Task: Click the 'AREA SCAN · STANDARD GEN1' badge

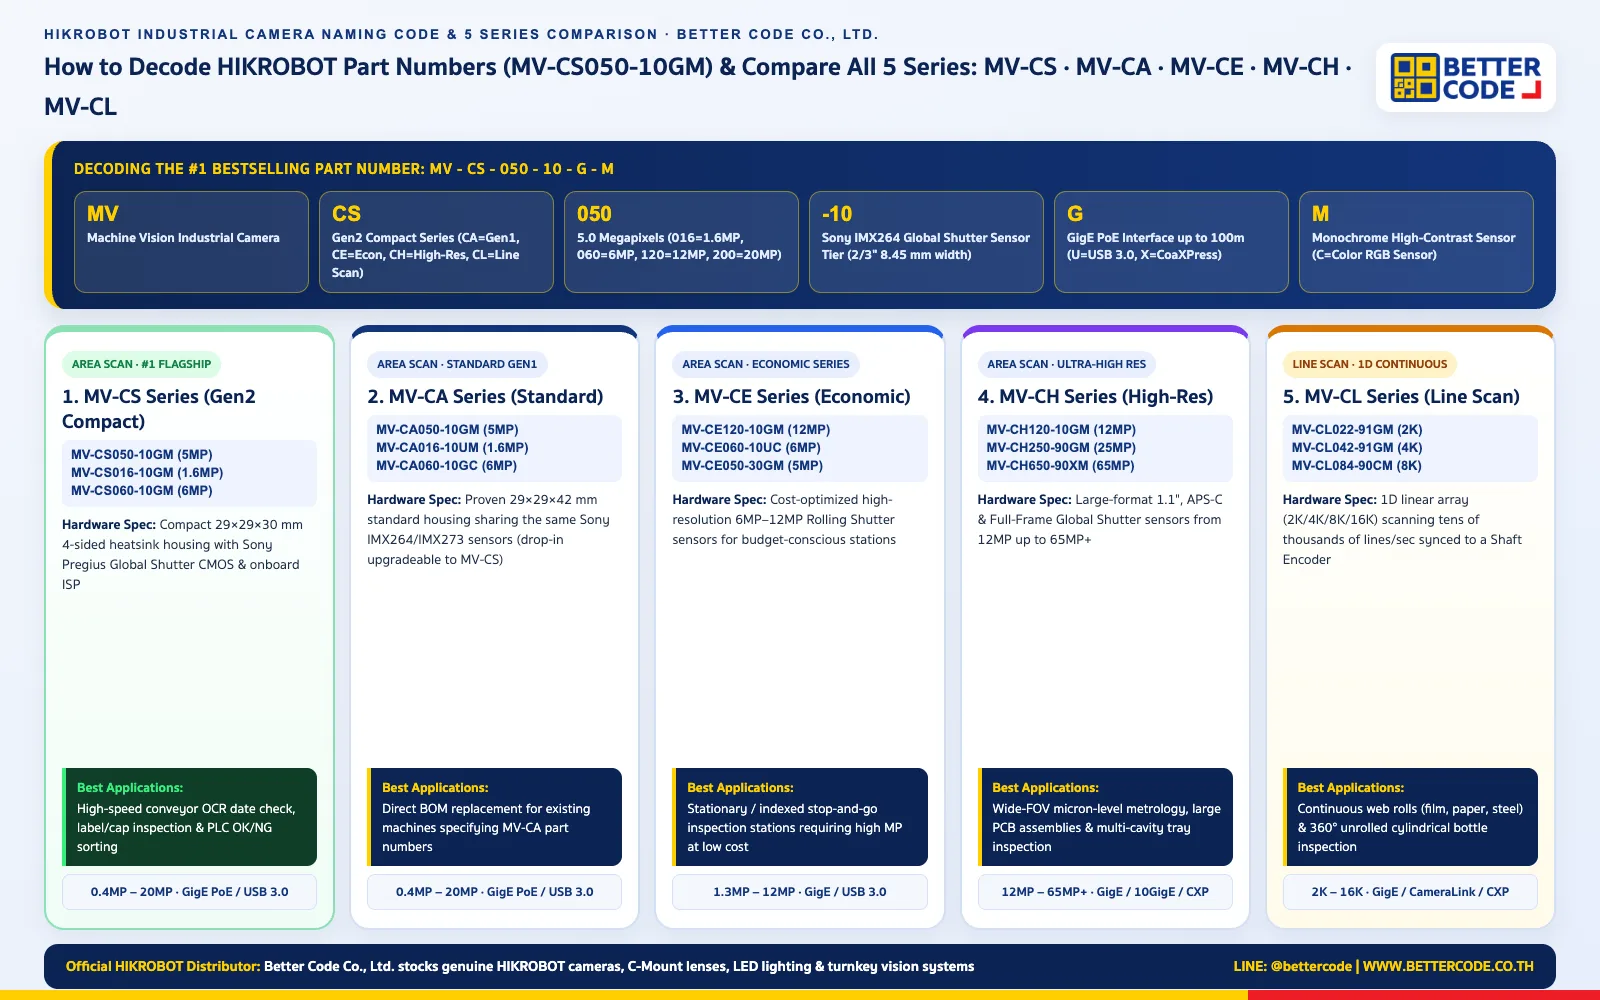Action: click(457, 364)
